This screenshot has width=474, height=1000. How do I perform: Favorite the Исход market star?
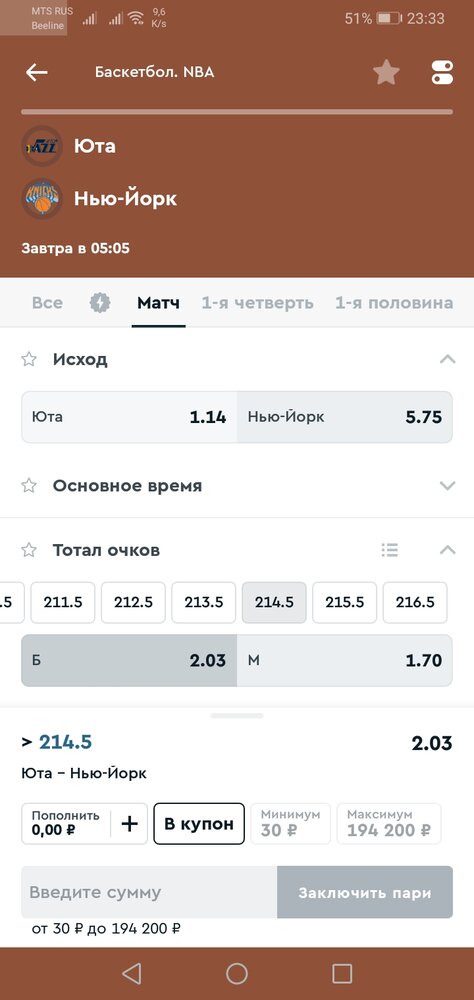pyautogui.click(x=29, y=360)
